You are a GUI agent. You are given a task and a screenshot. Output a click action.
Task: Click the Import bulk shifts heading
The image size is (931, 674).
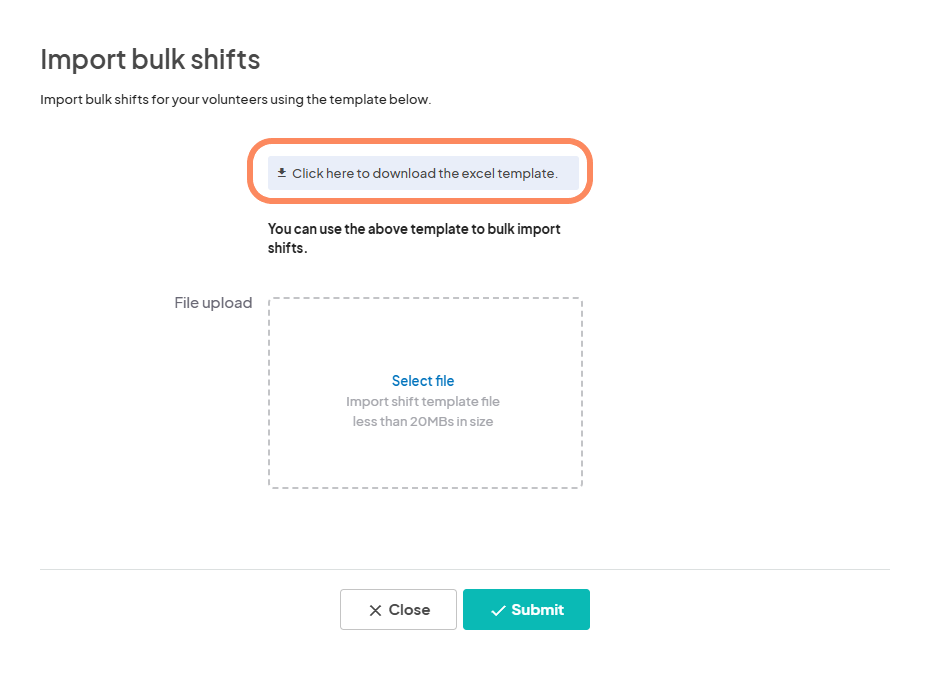click(x=150, y=59)
